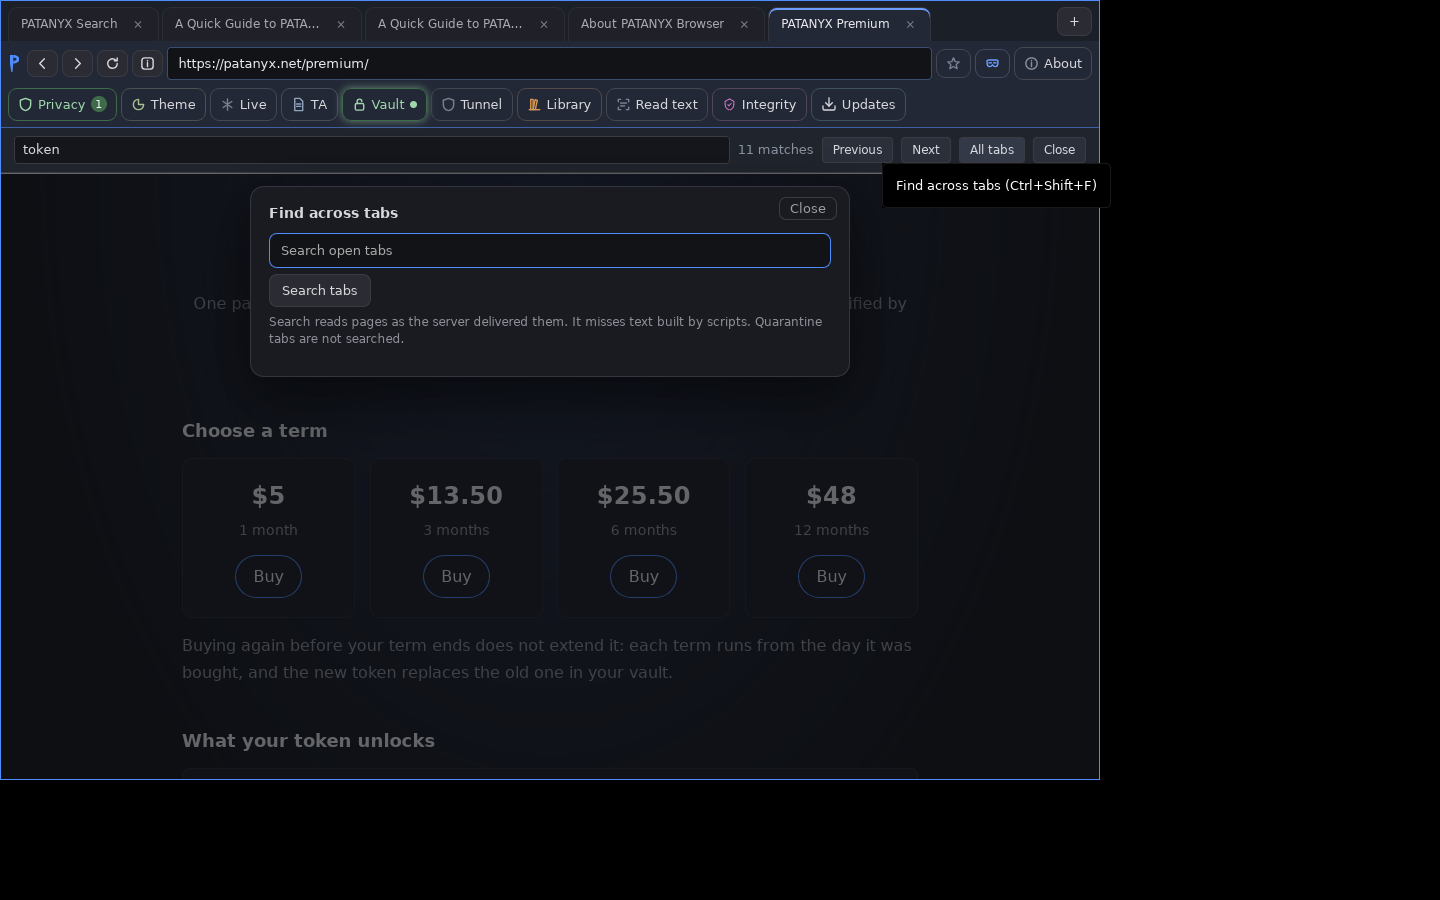The width and height of the screenshot is (1440, 900).
Task: Activate Read text mode
Action: pos(657,104)
